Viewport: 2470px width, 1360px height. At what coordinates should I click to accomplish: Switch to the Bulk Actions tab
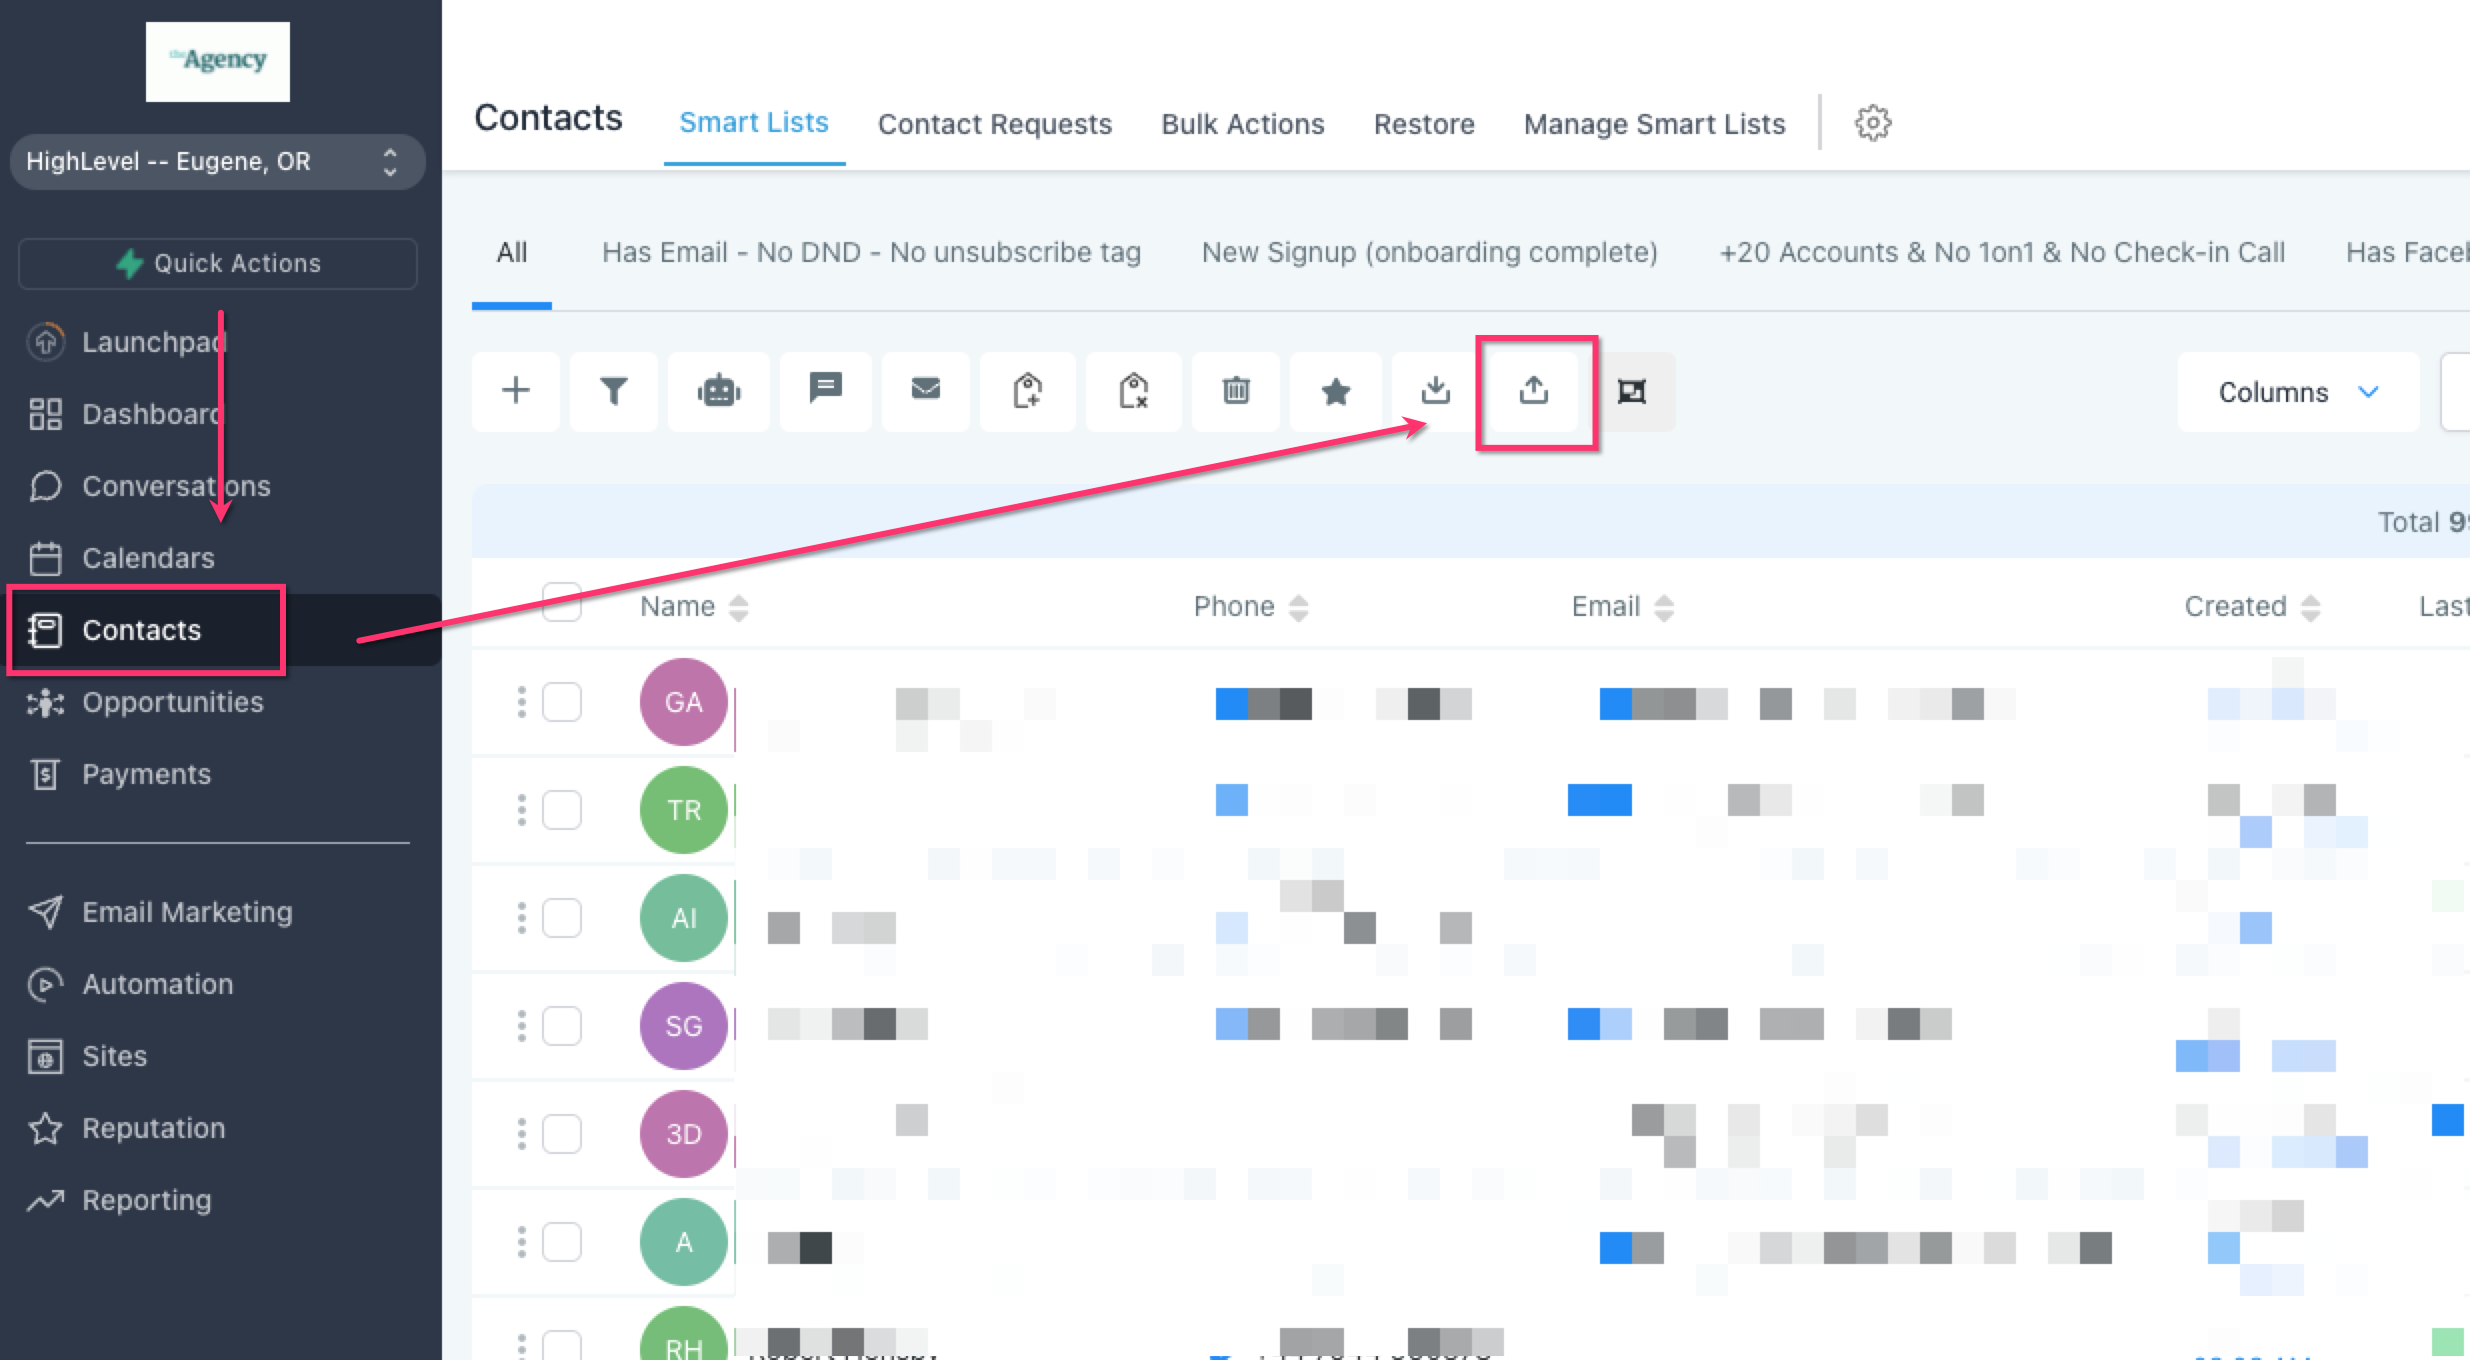pos(1242,124)
